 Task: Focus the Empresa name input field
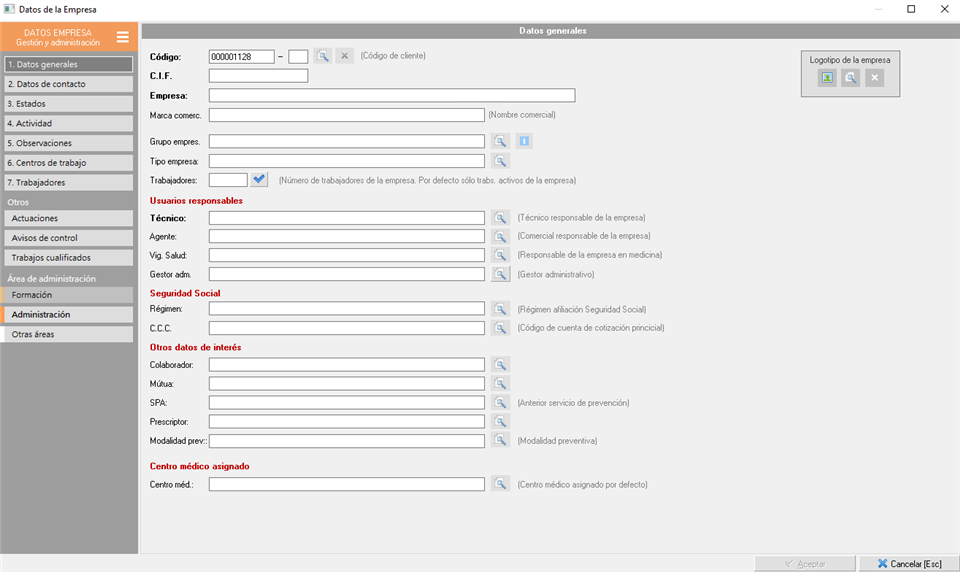(392, 96)
